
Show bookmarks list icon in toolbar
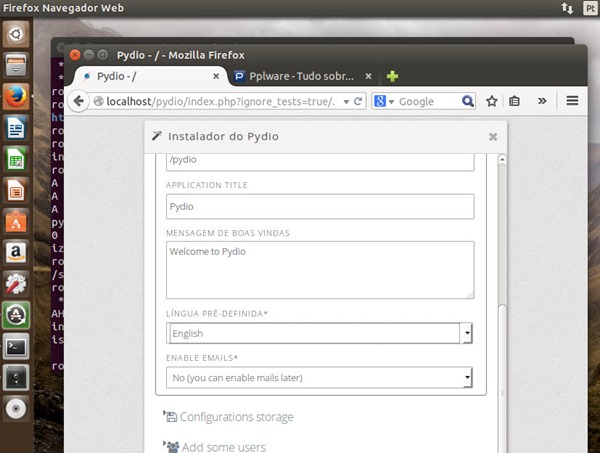coord(514,101)
